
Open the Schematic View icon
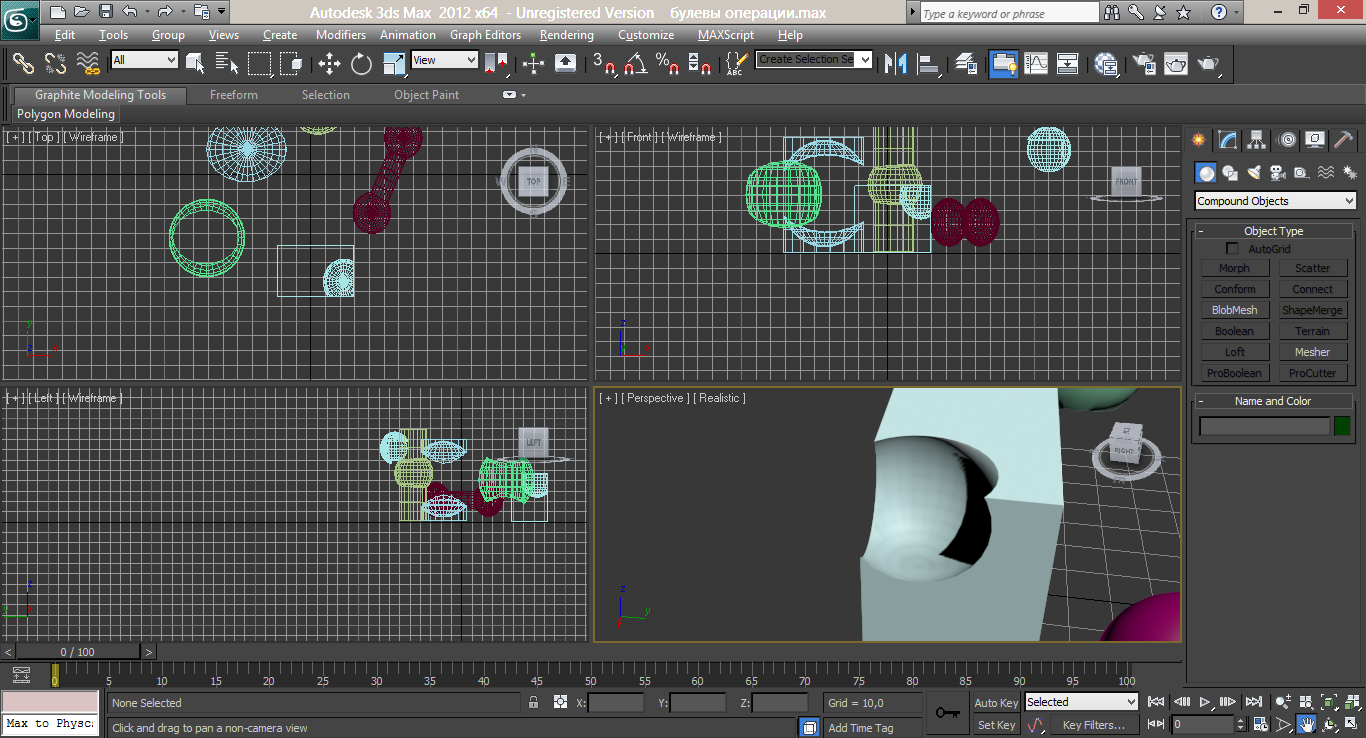pyautogui.click(x=1068, y=63)
